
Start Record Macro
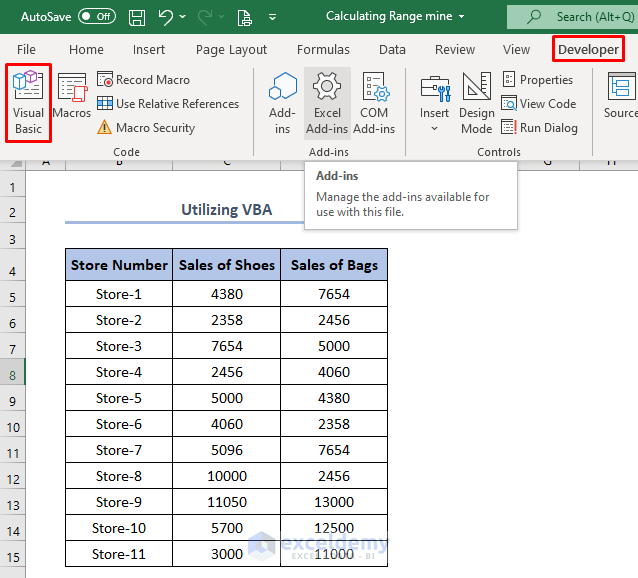point(144,80)
